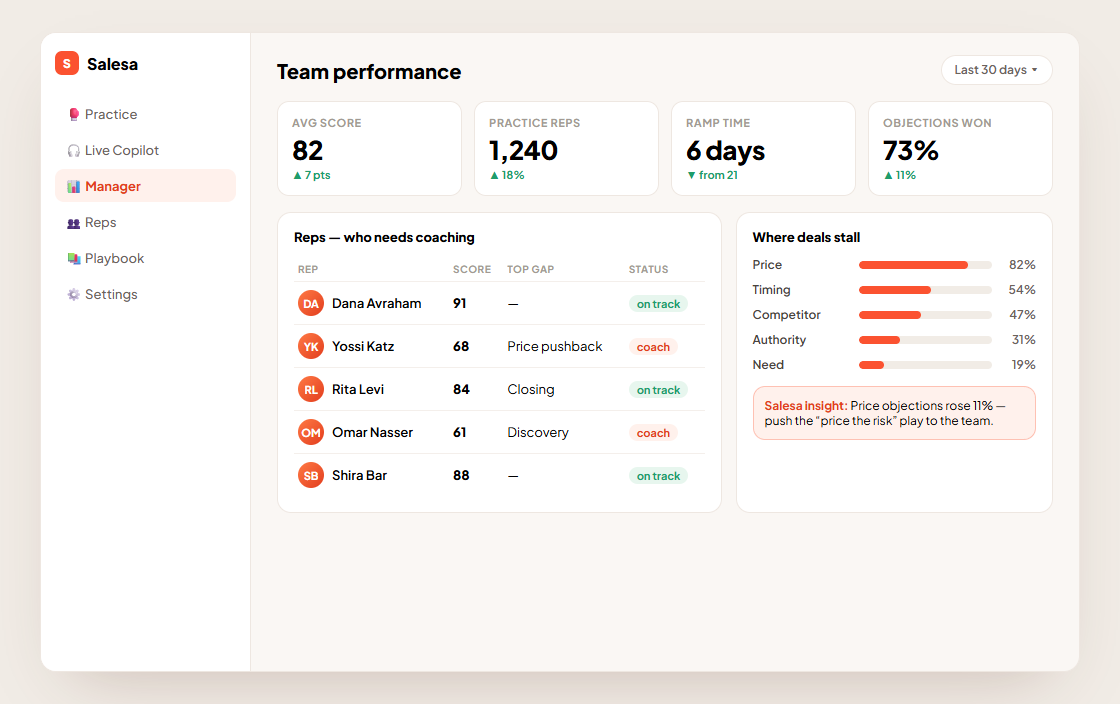This screenshot has width=1120, height=704.
Task: Click the Avg Score value 82
Action: 308,151
